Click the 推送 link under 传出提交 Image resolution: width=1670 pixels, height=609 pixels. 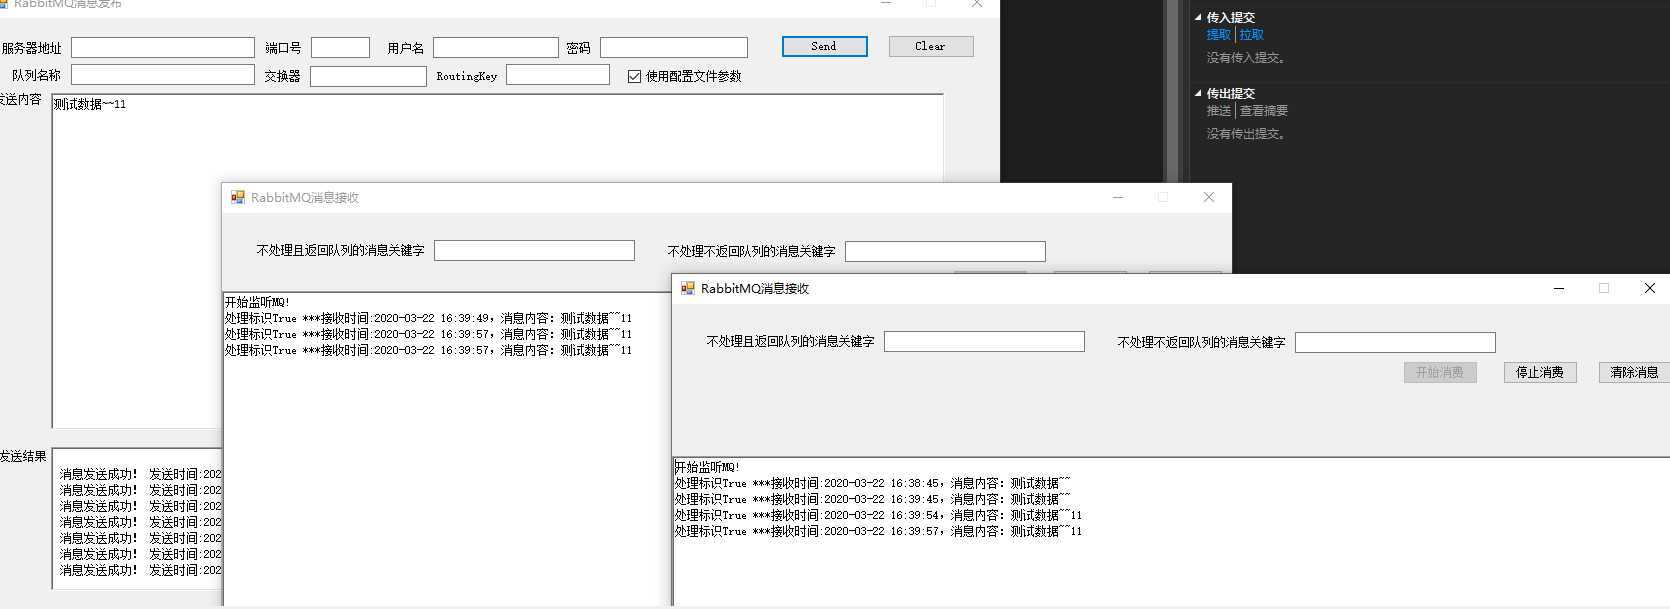[1219, 111]
